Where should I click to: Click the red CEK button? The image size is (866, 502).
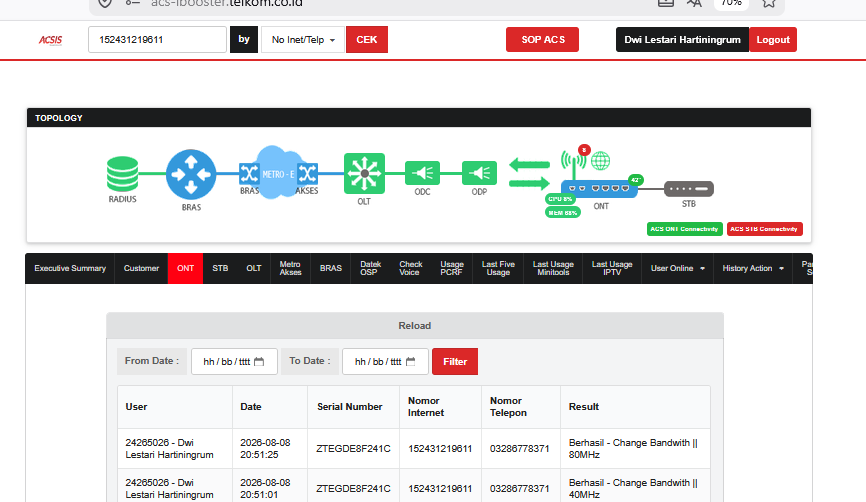point(367,40)
